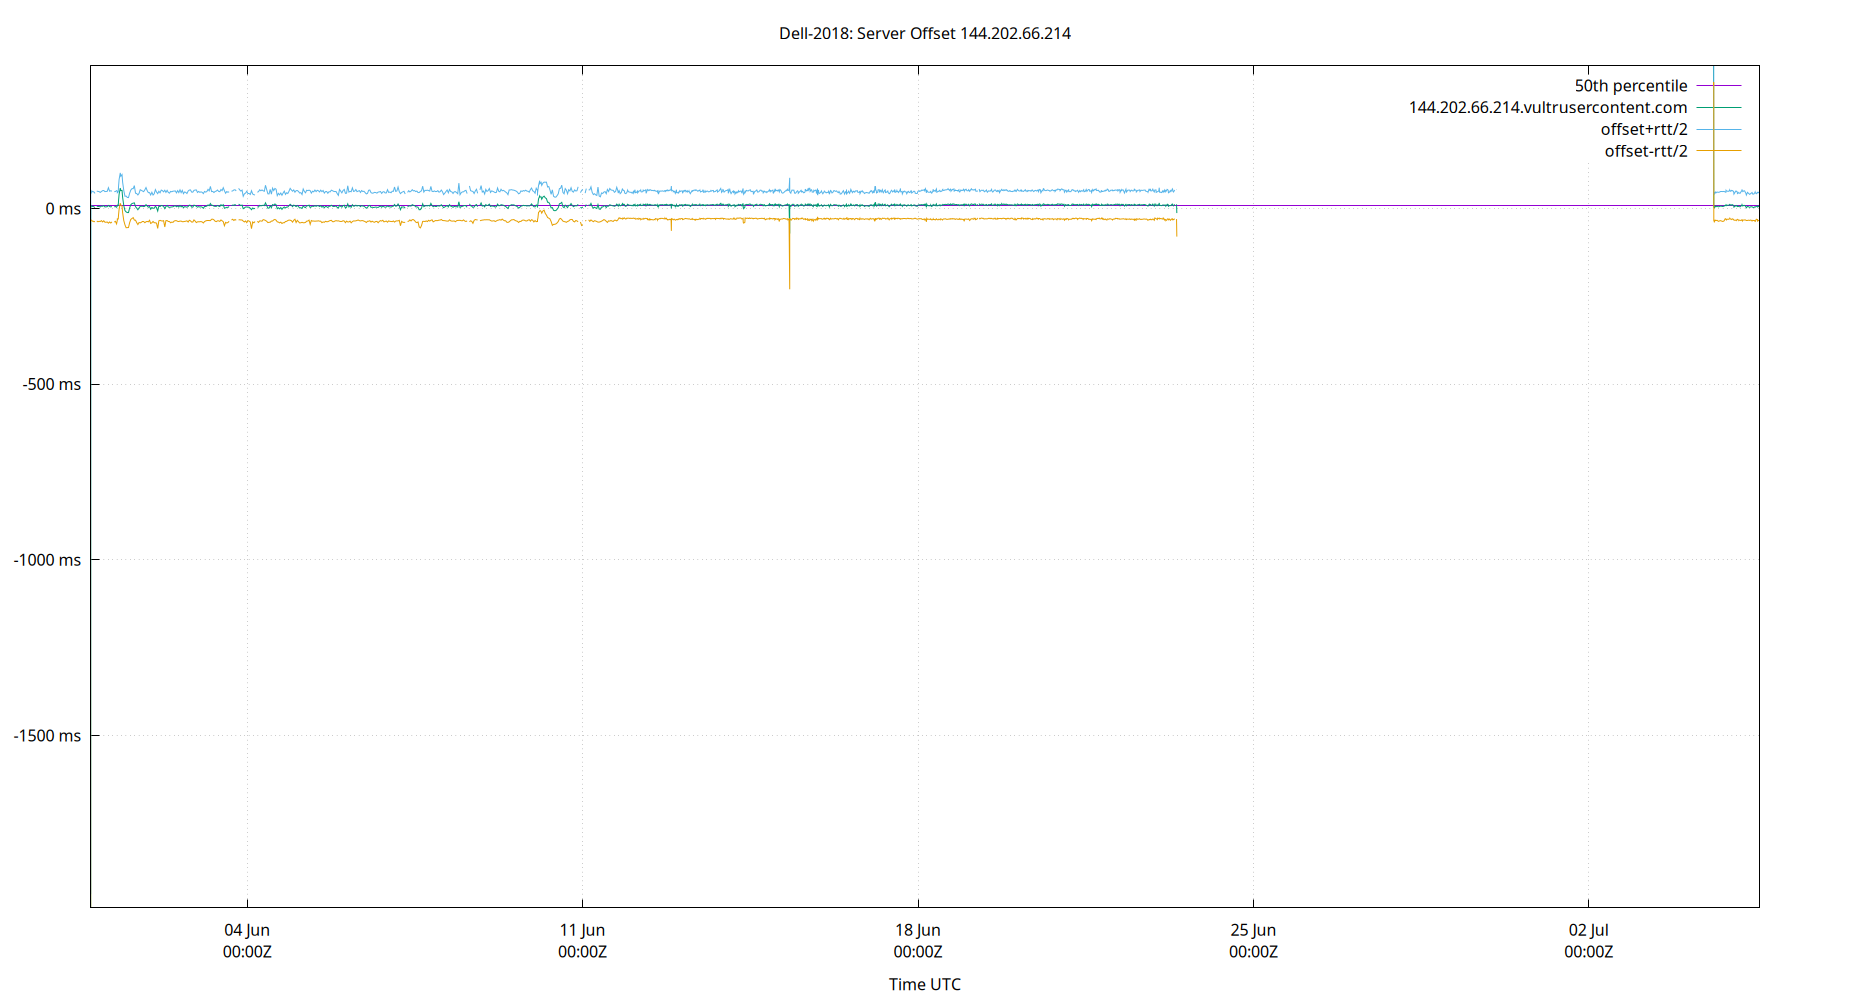The image size is (1850, 1000).
Task: Click the line sample beside 'offset+rtt/2'
Action: pos(1719,130)
